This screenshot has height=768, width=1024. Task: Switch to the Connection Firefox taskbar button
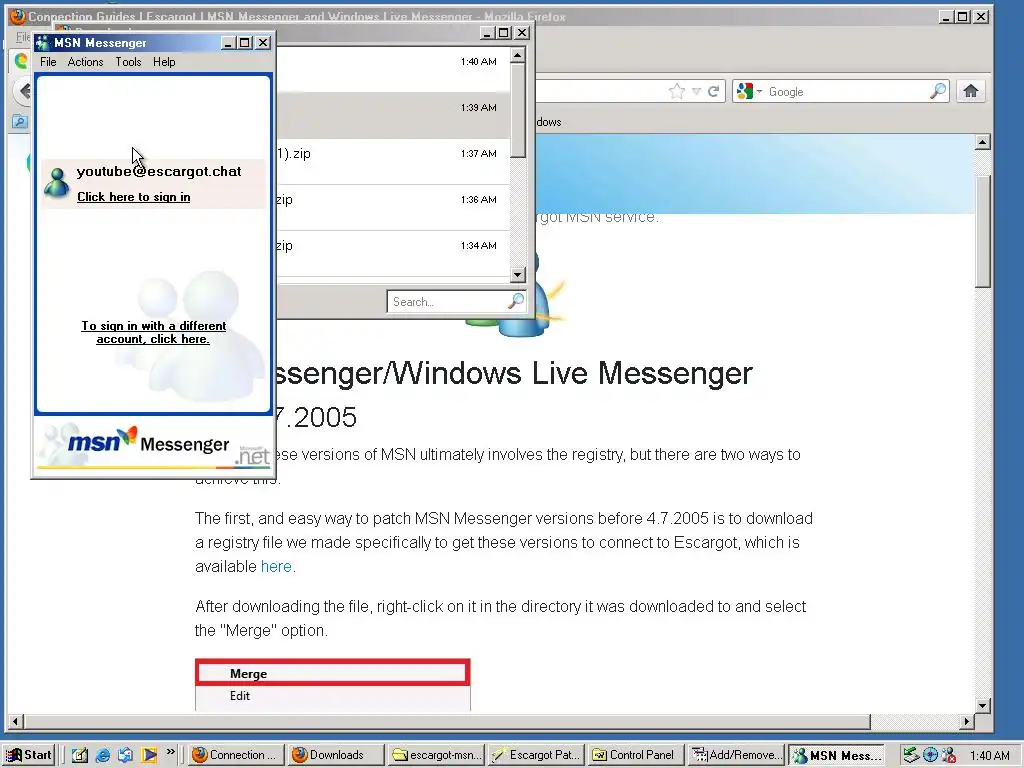(x=238, y=755)
